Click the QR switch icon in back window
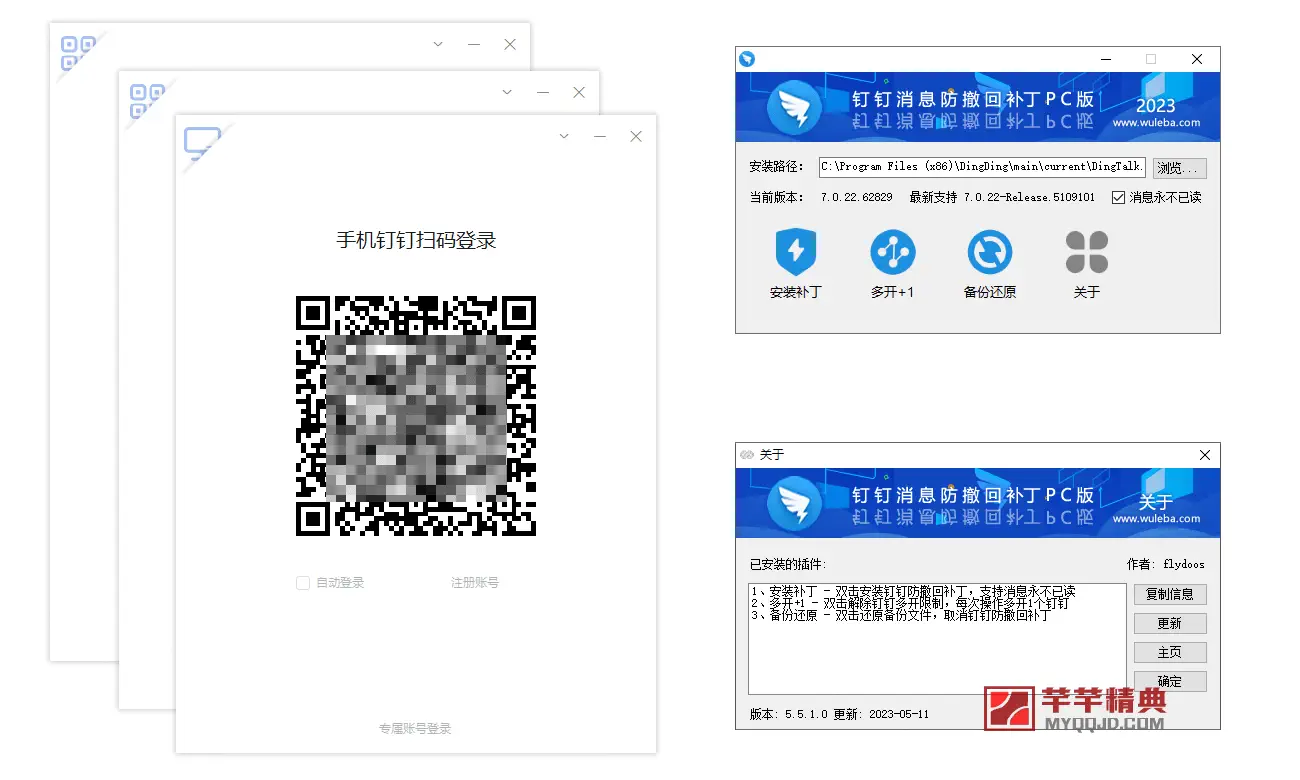The image size is (1300, 780). point(77,52)
